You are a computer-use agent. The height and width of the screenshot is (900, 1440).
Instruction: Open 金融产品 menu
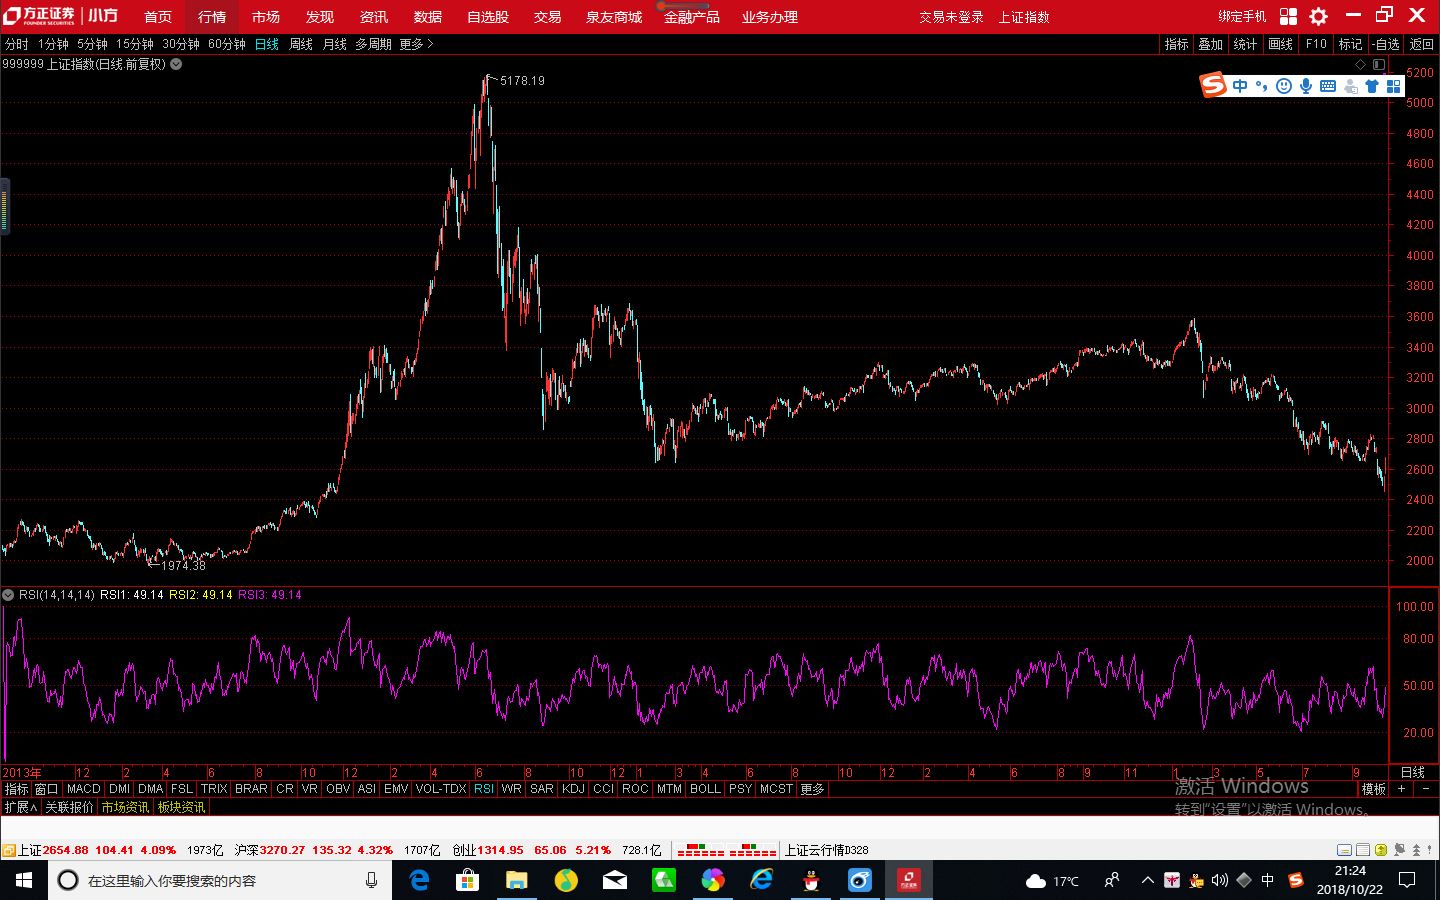click(692, 17)
